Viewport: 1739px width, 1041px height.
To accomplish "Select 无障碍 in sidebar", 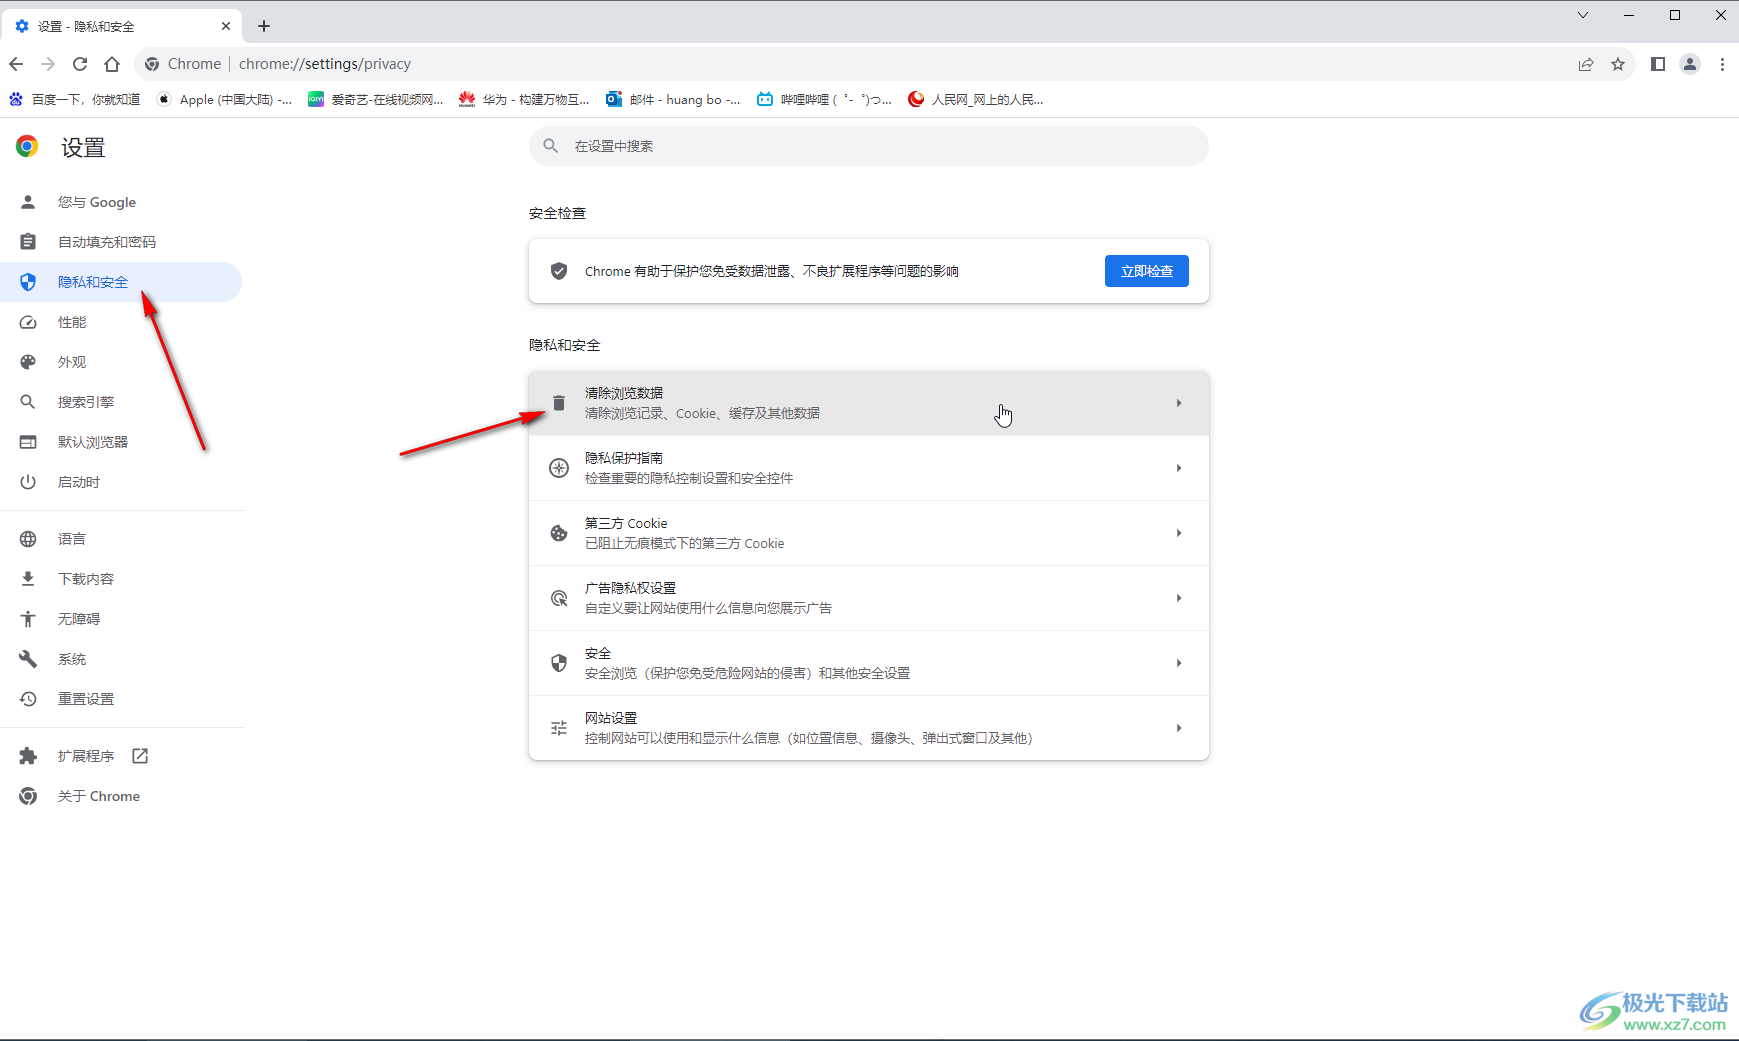I will click(x=121, y=619).
